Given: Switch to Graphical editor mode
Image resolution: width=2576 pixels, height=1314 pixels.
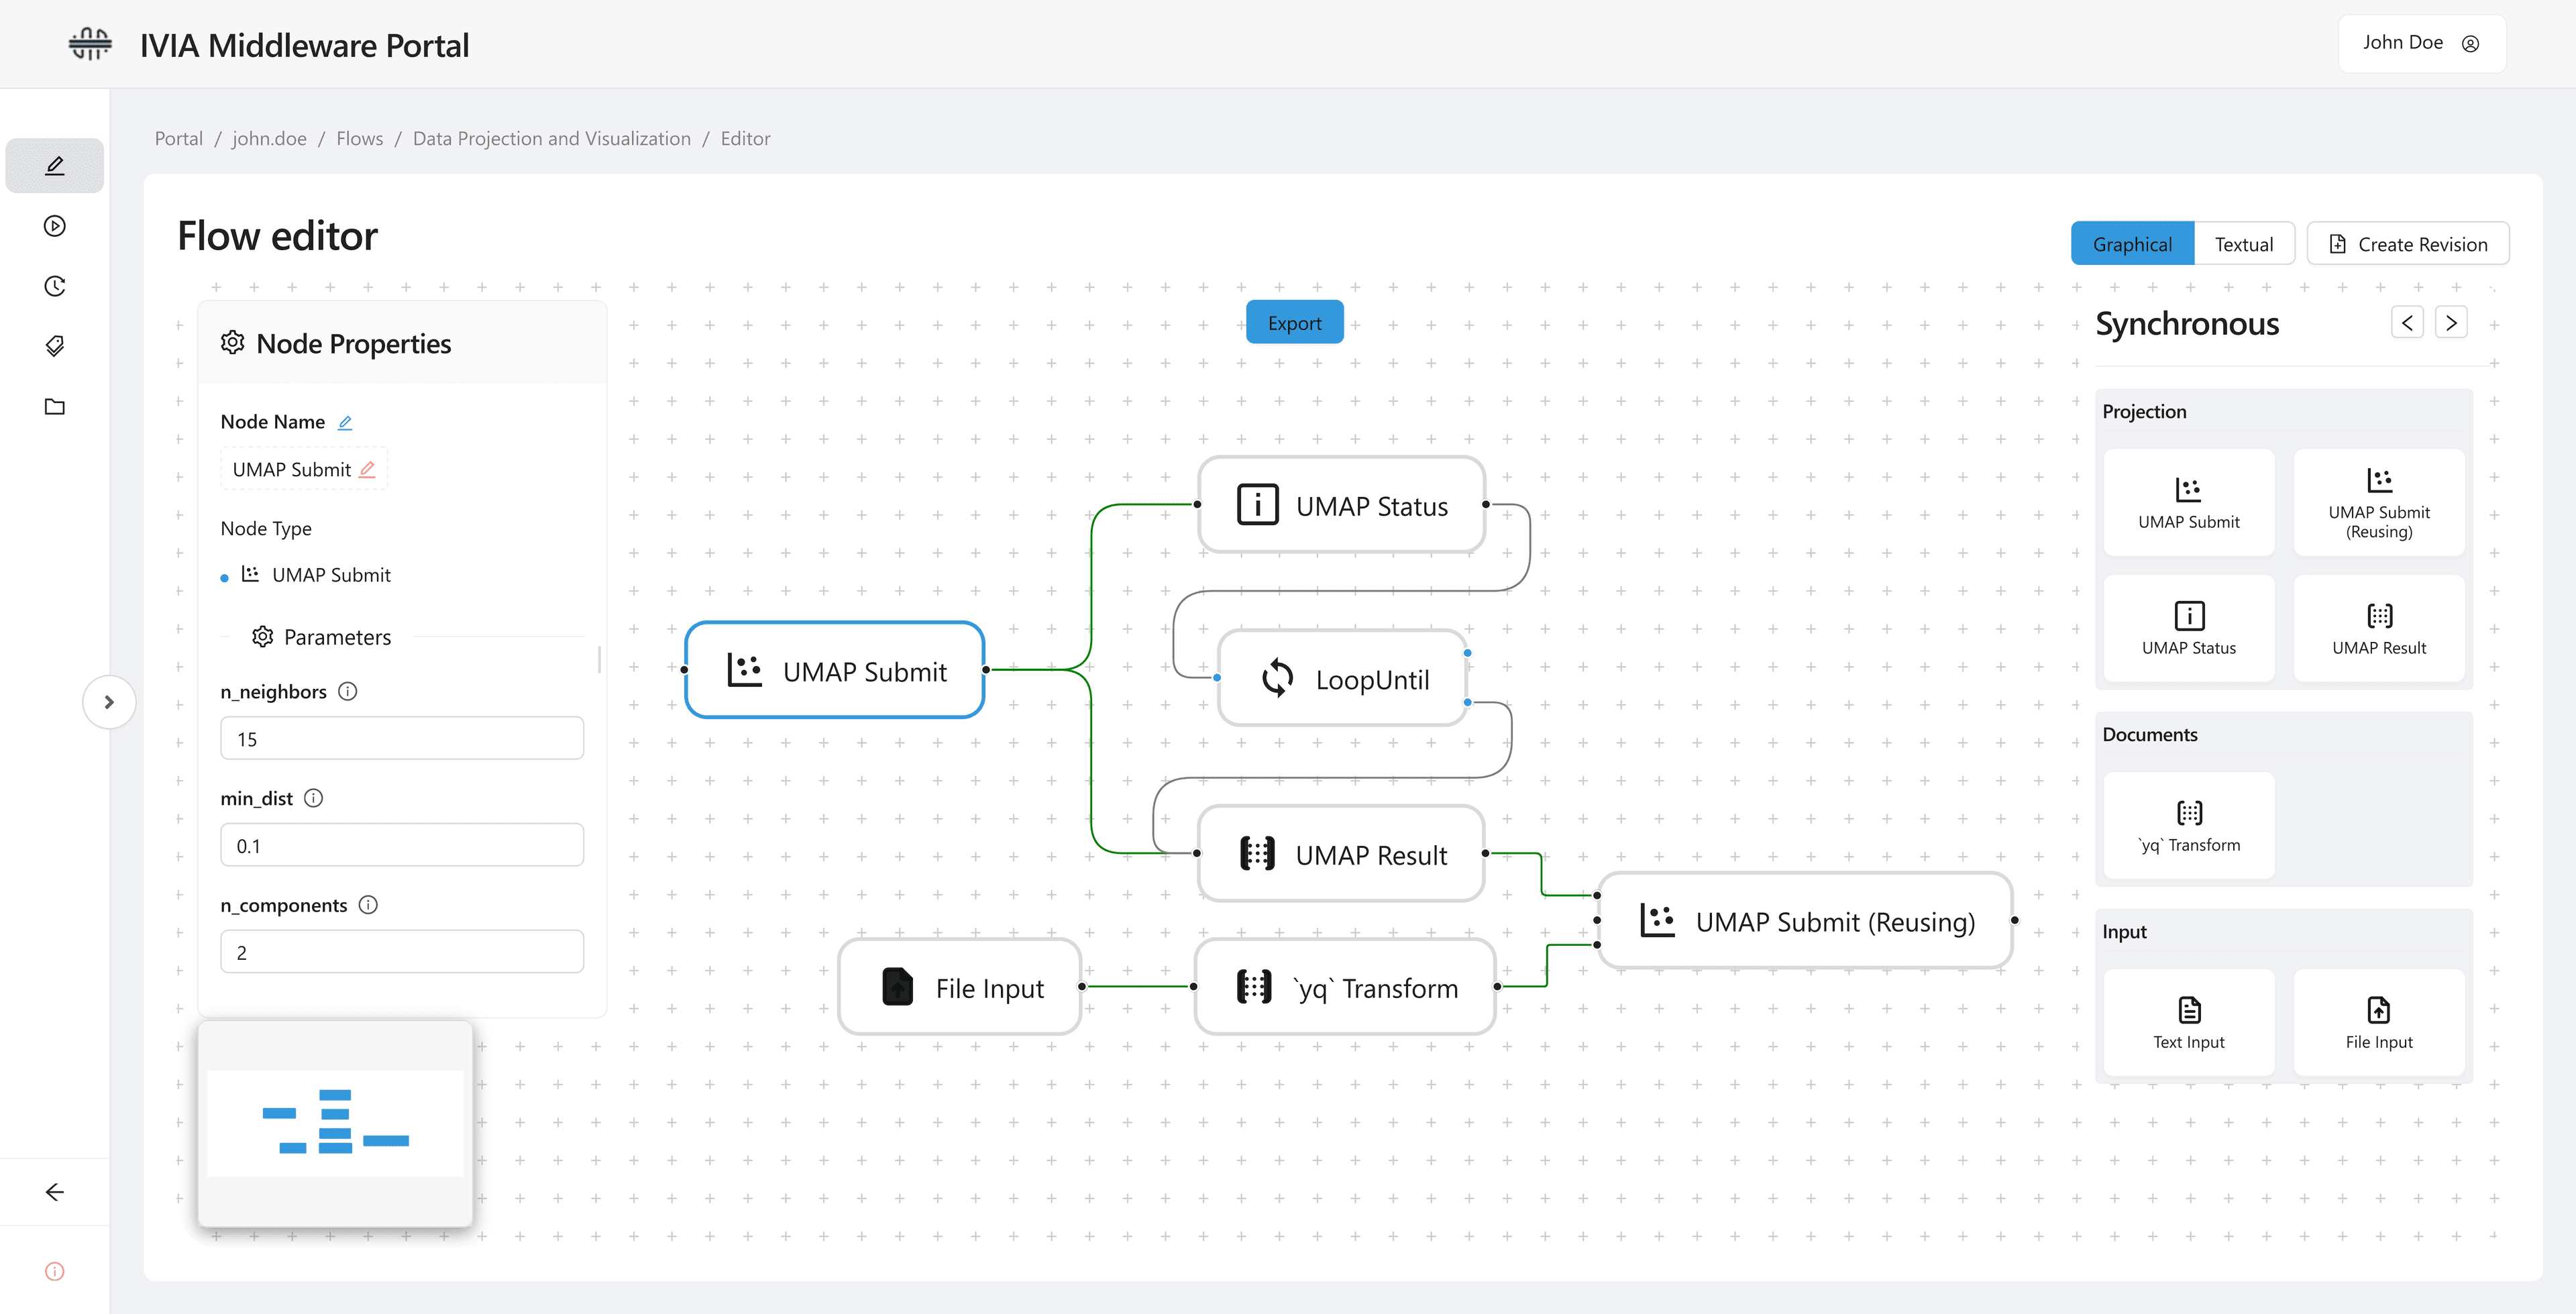Looking at the screenshot, I should (2131, 244).
